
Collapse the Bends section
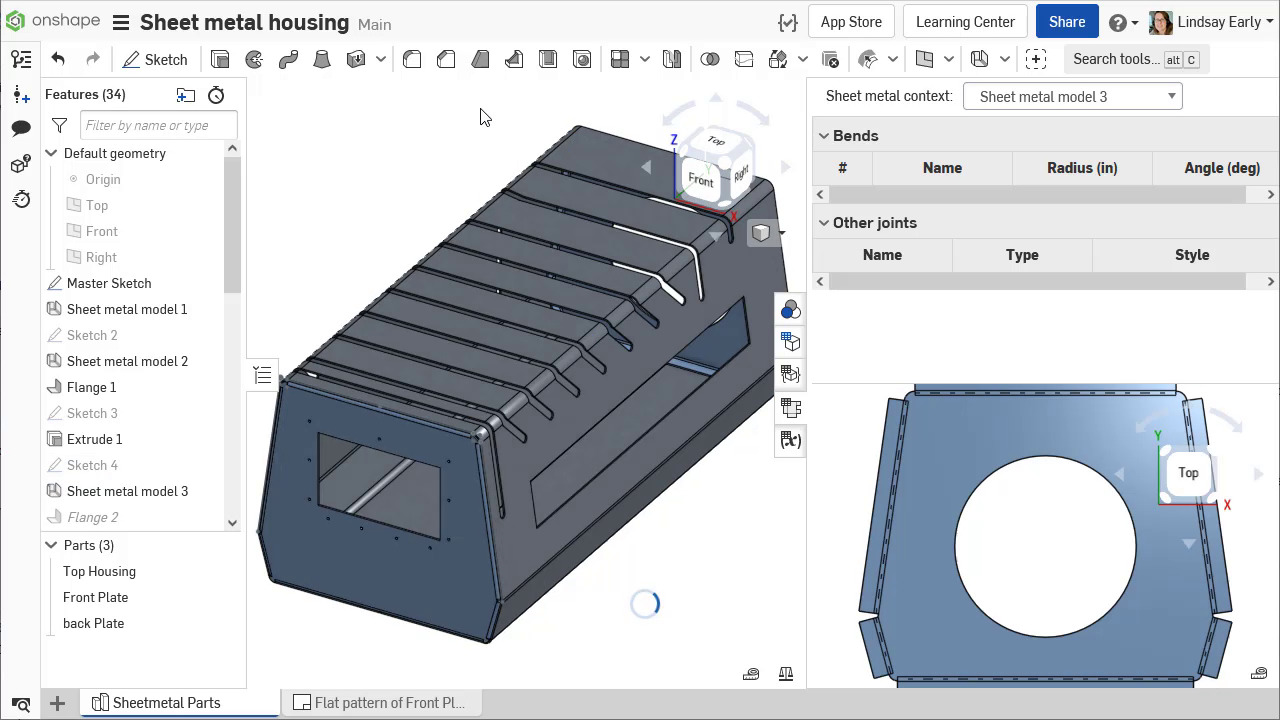(824, 136)
